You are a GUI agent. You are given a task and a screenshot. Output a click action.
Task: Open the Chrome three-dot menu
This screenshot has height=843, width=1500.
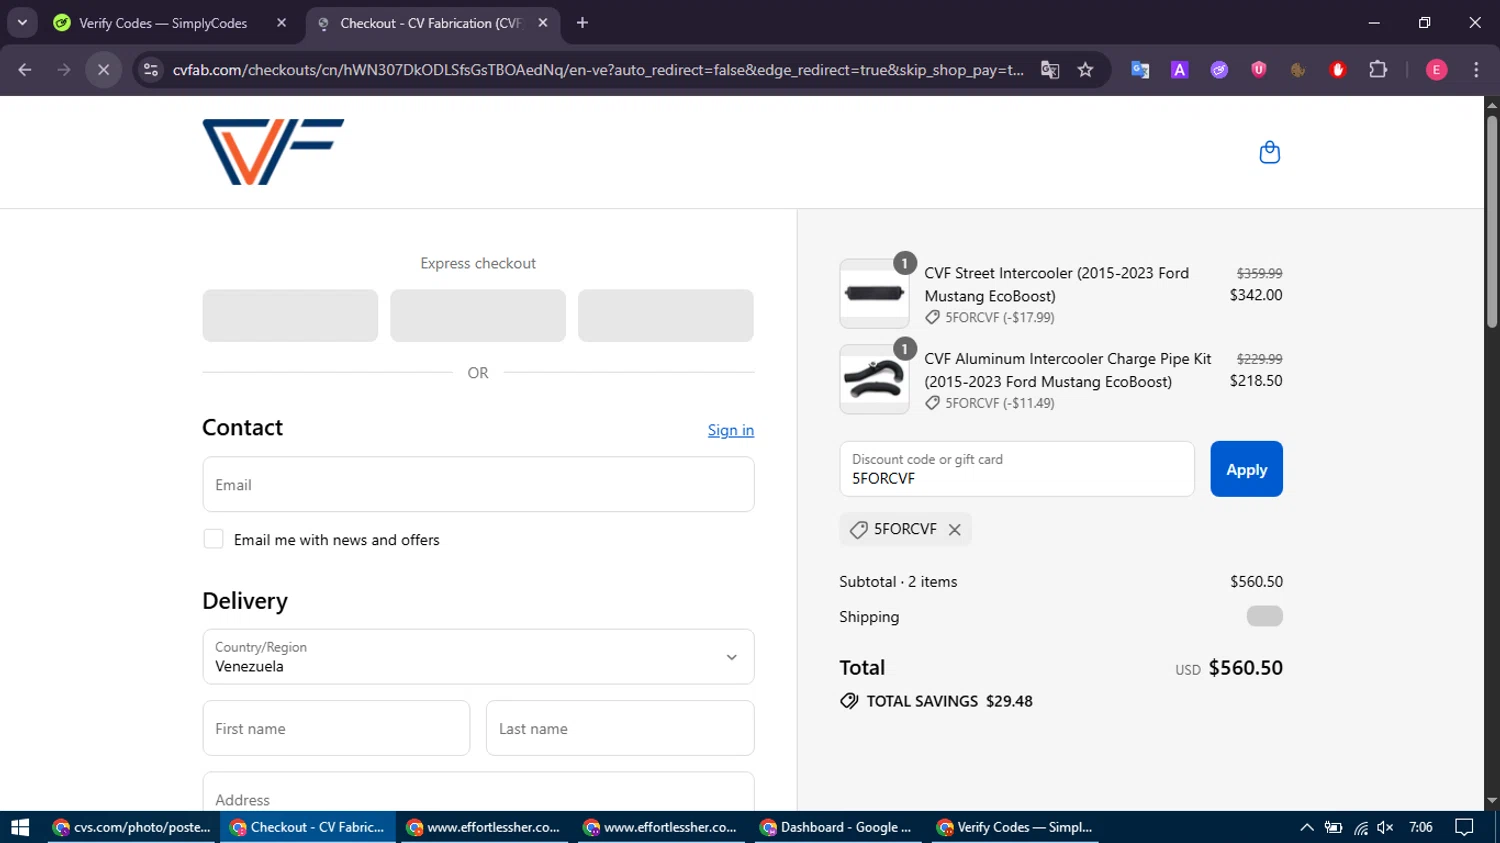click(x=1476, y=70)
